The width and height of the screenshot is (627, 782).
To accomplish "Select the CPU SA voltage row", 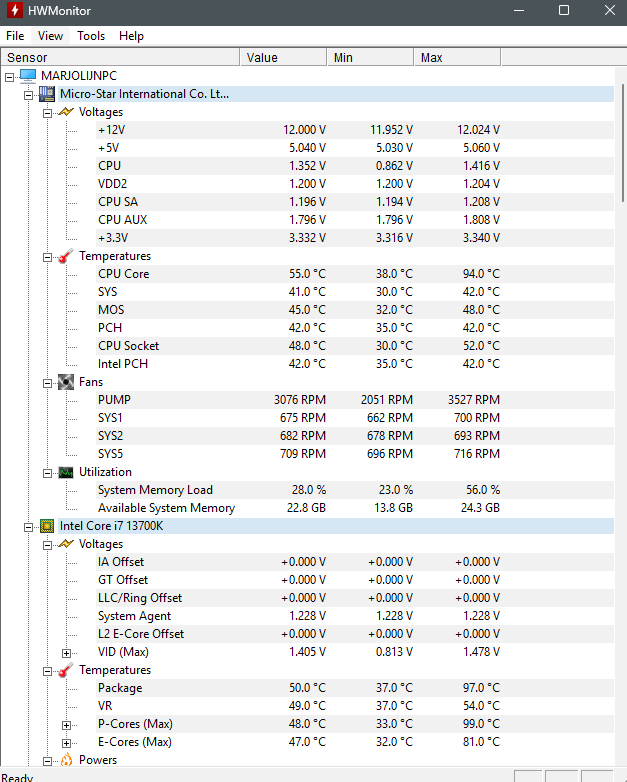I will [355, 201].
